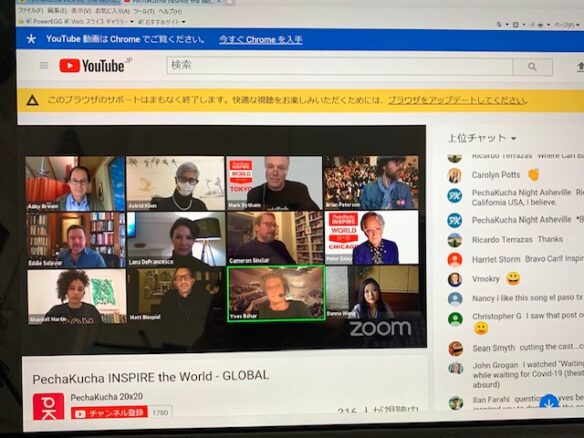584x438 pixels.
Task: Click the star icon in the blue Chrome banner
Action: click(31, 39)
